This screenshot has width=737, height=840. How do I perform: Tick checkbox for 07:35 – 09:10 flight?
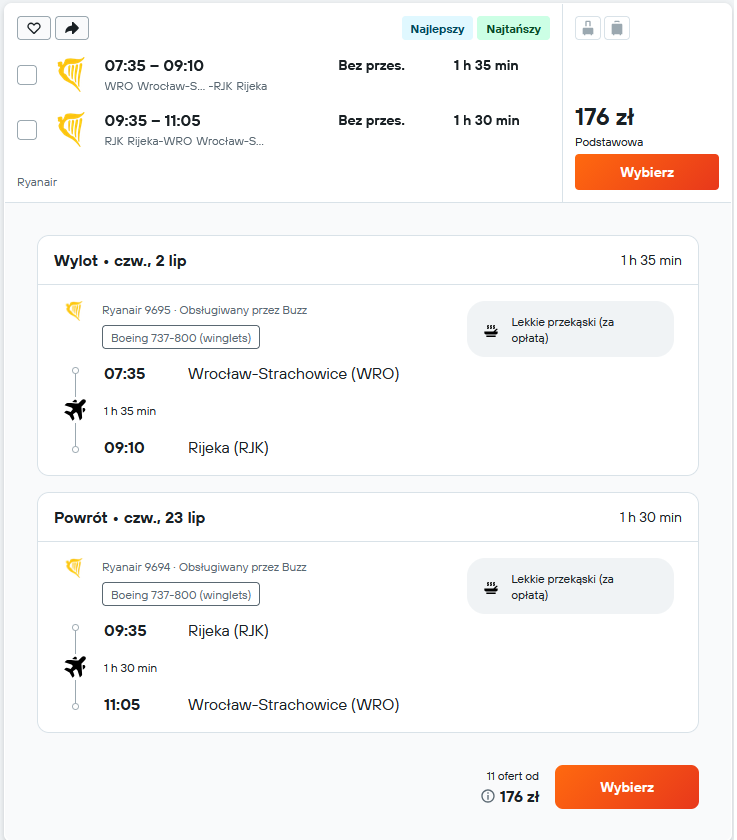click(x=27, y=75)
